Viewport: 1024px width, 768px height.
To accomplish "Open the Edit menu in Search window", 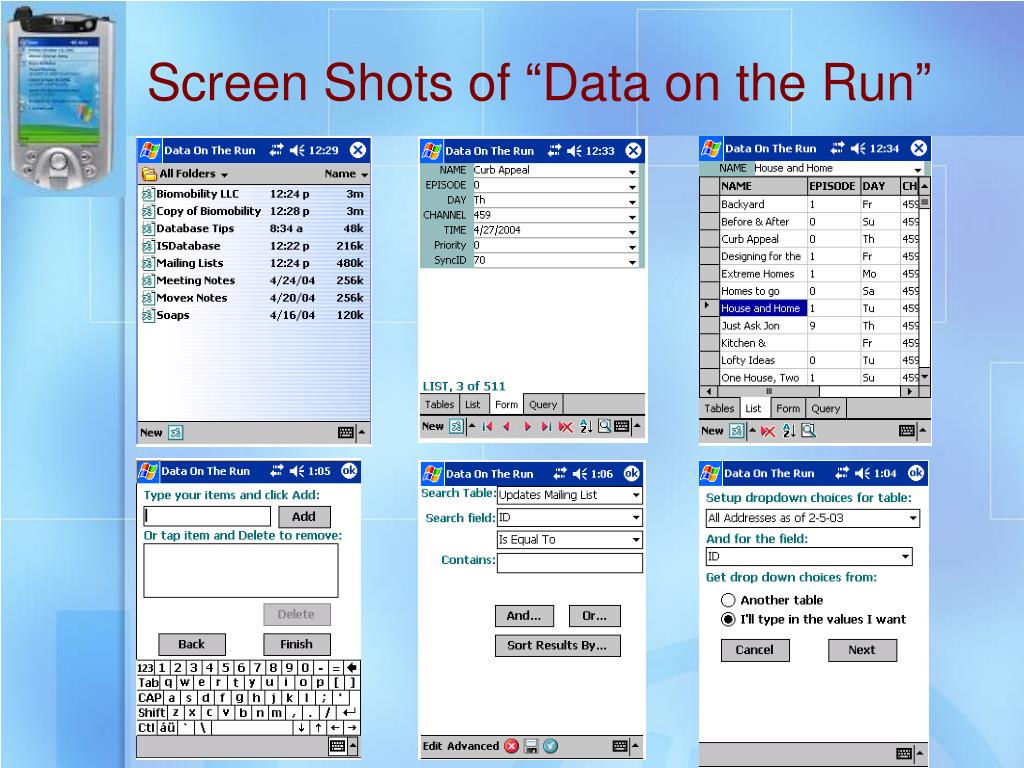I will pyautogui.click(x=432, y=746).
